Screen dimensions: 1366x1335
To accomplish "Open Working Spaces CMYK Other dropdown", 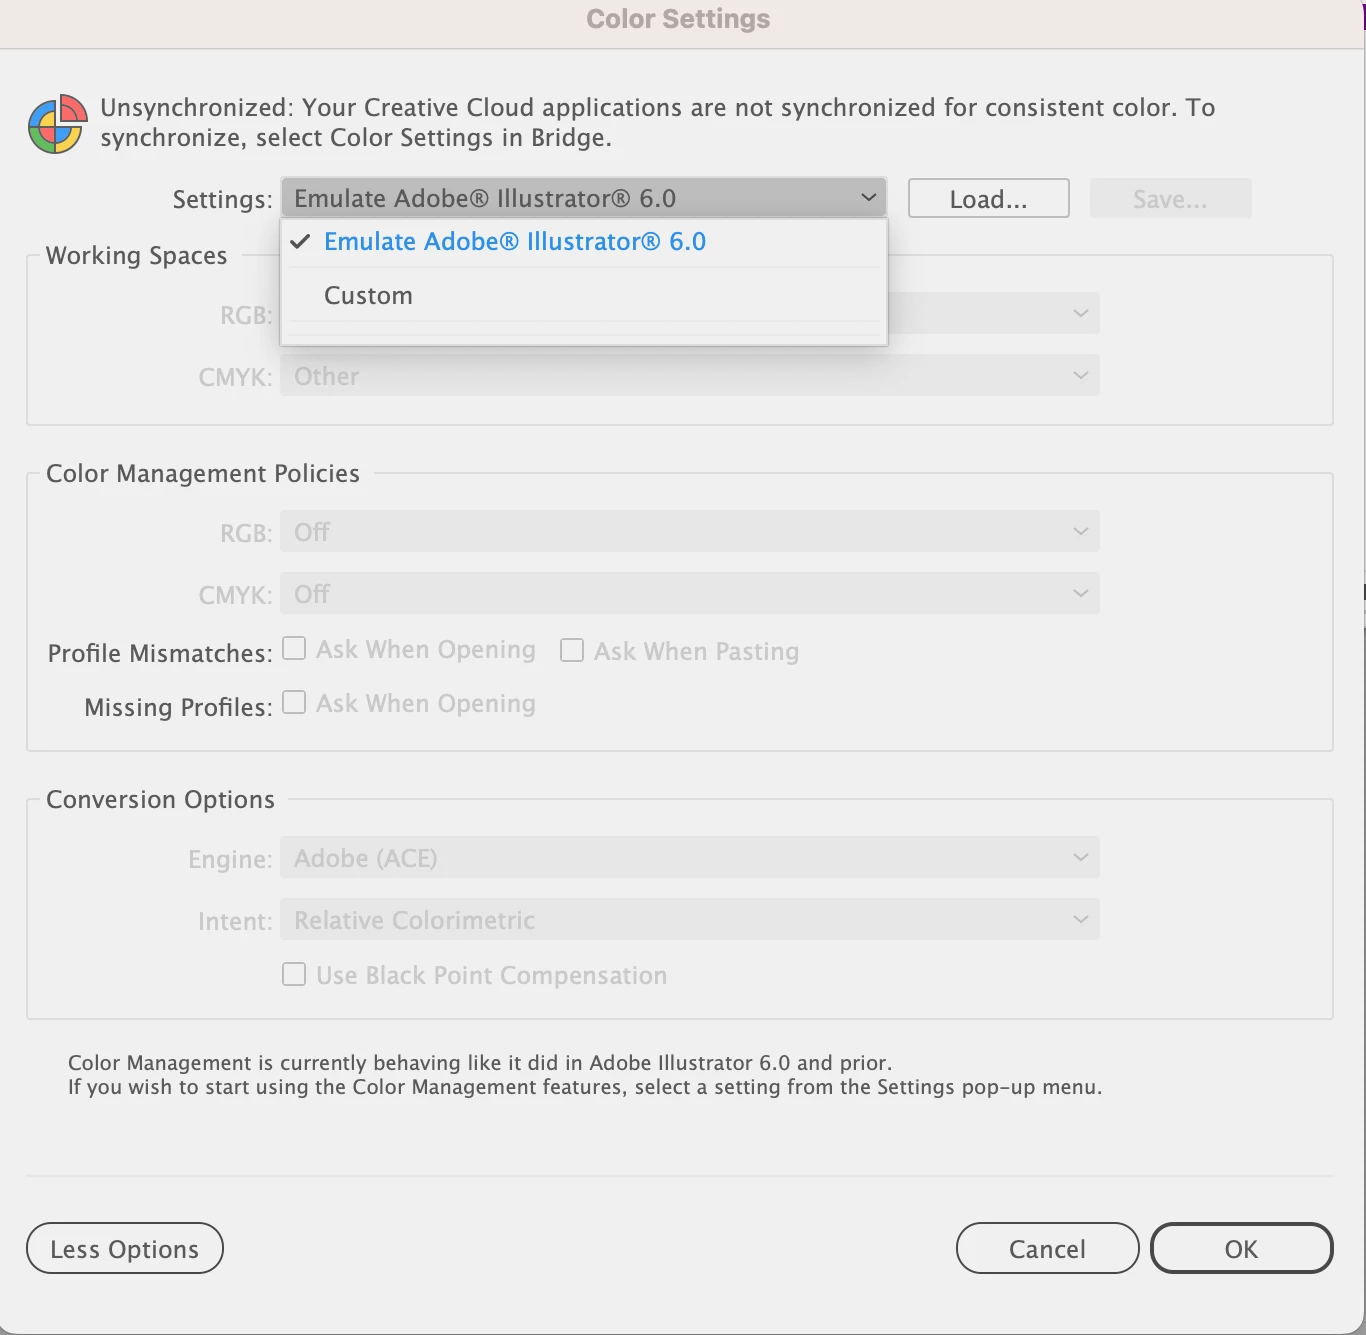I will click(690, 376).
